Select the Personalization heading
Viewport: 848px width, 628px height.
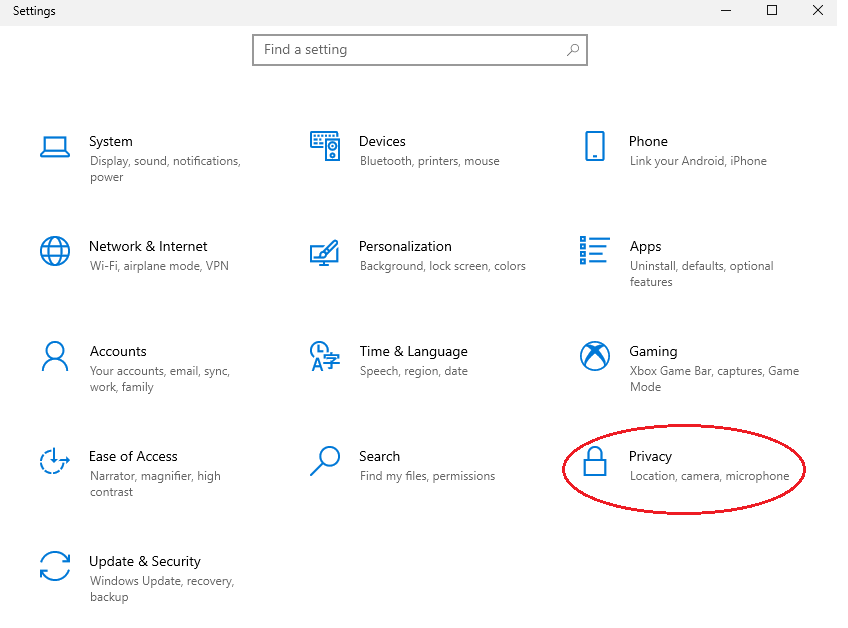tap(405, 246)
